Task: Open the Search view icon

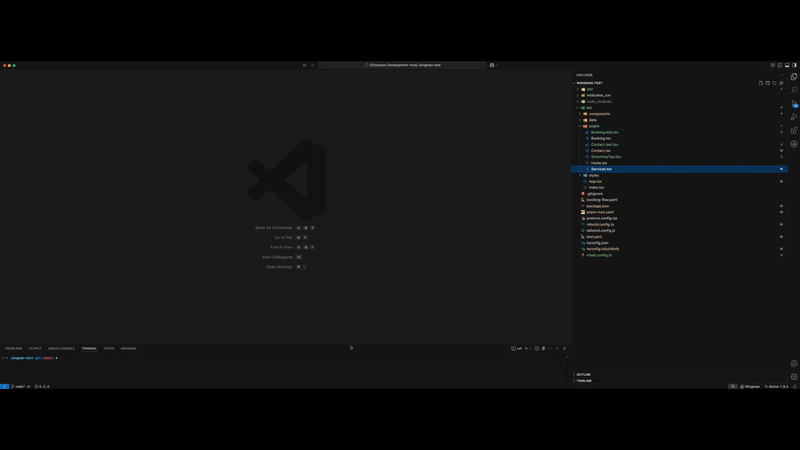Action: pyautogui.click(x=794, y=90)
